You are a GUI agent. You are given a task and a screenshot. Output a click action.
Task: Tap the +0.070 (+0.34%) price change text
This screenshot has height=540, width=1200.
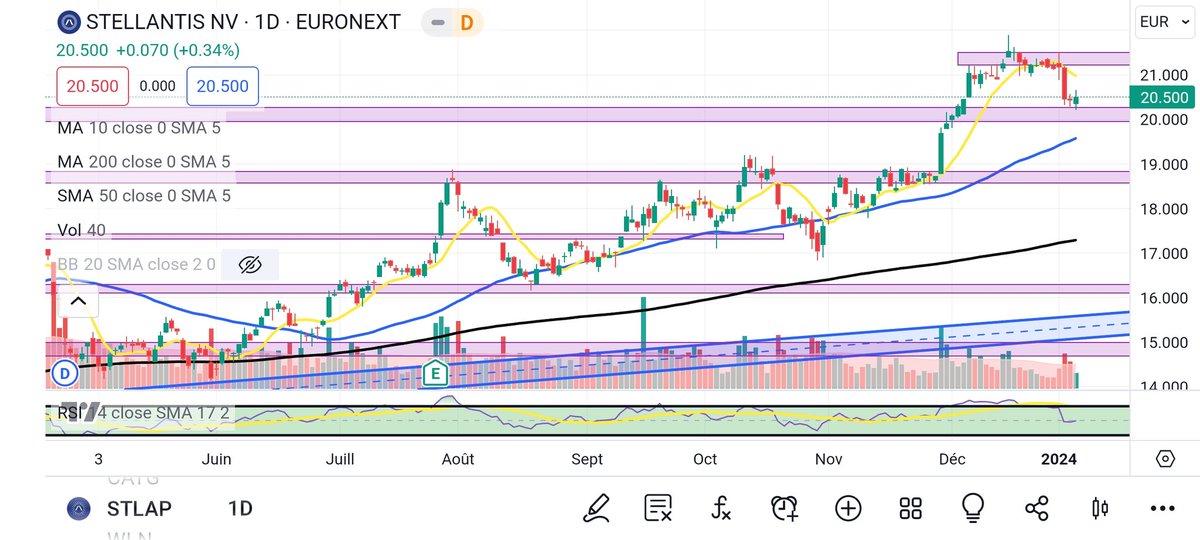click(x=178, y=50)
